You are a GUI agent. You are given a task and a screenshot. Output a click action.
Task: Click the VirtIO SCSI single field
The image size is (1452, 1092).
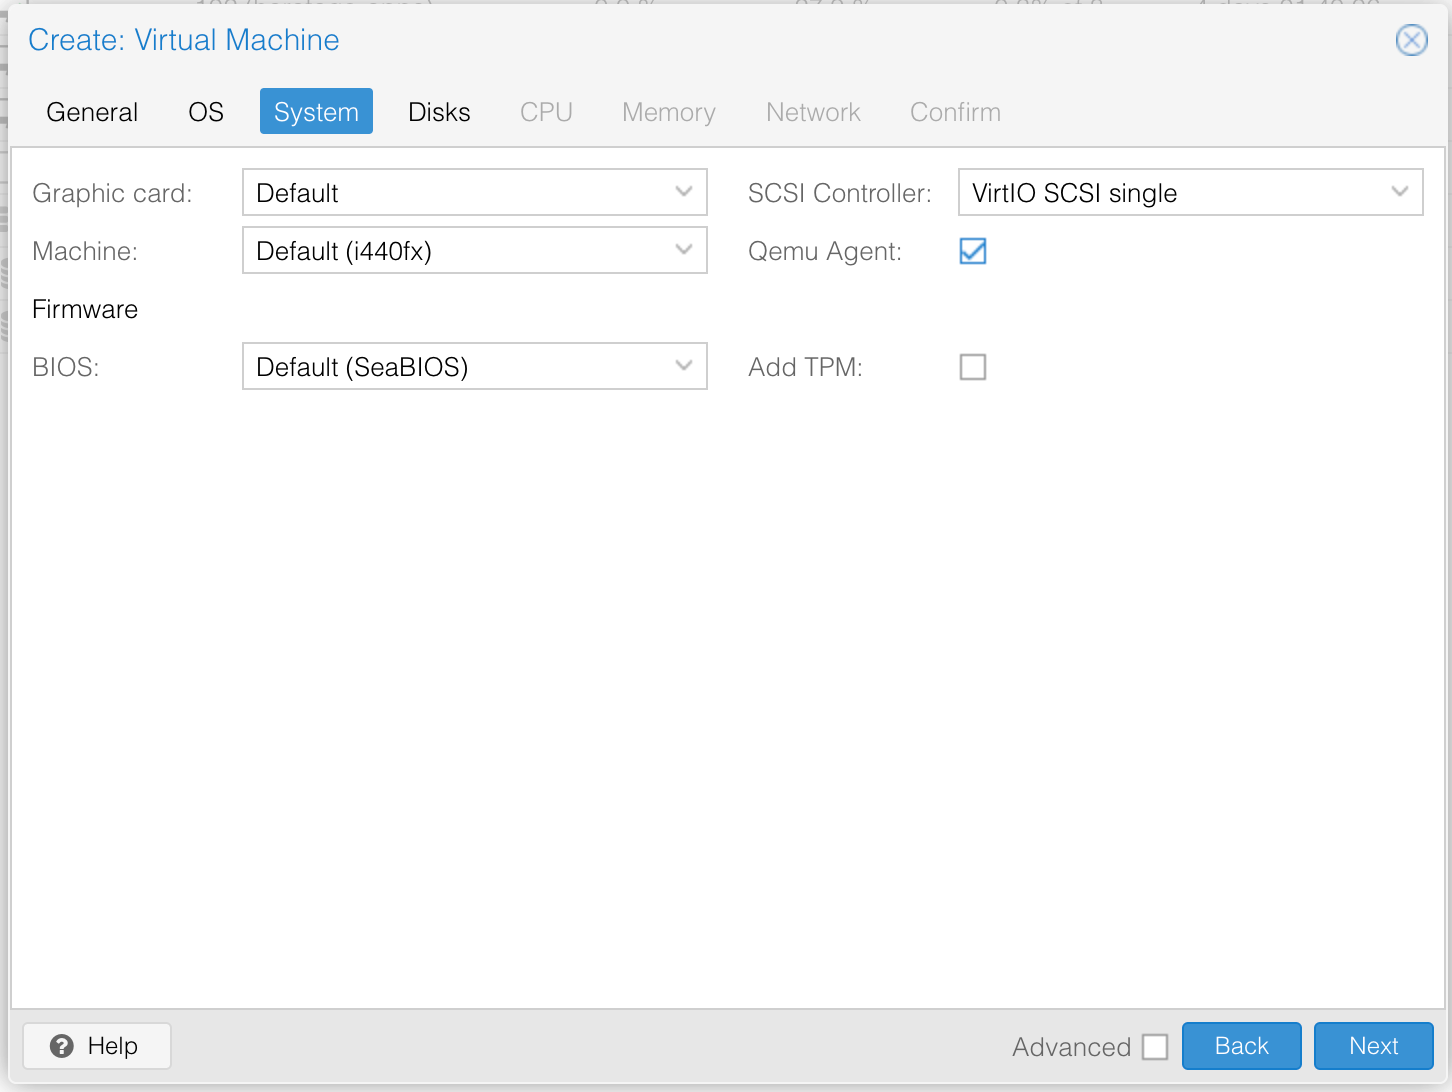[x=1170, y=192]
